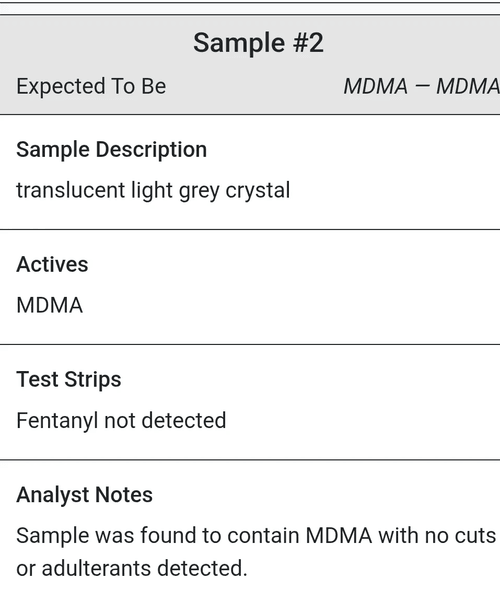Select the Fentanyl not detected result
Image resolution: width=500 pixels, height=599 pixels.
[x=121, y=421]
